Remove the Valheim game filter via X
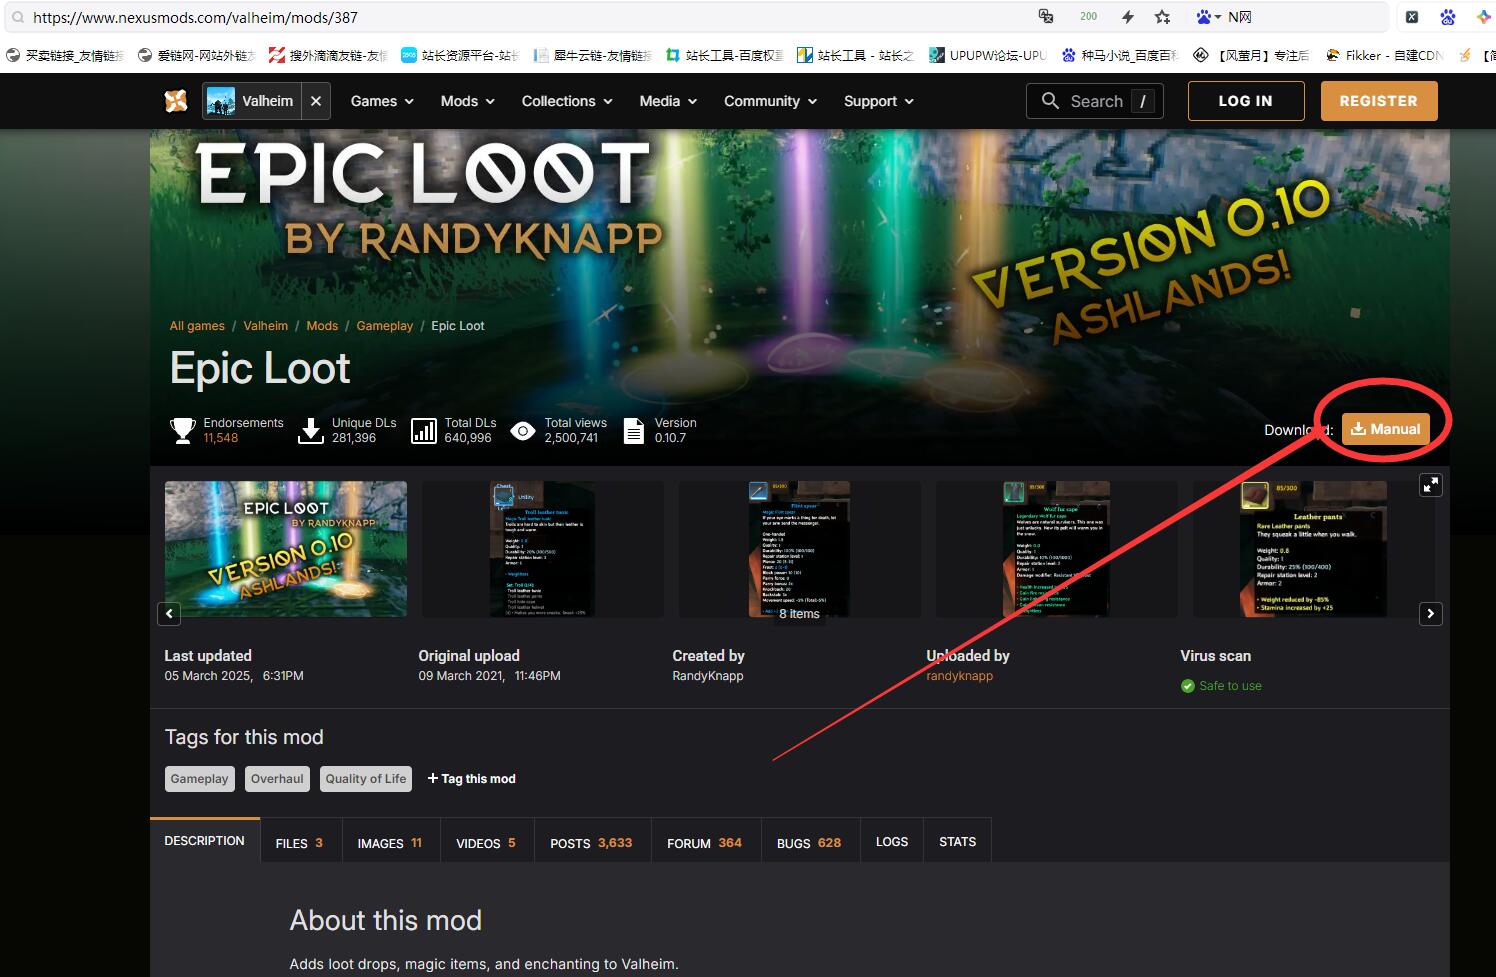This screenshot has height=977, width=1496. [316, 101]
